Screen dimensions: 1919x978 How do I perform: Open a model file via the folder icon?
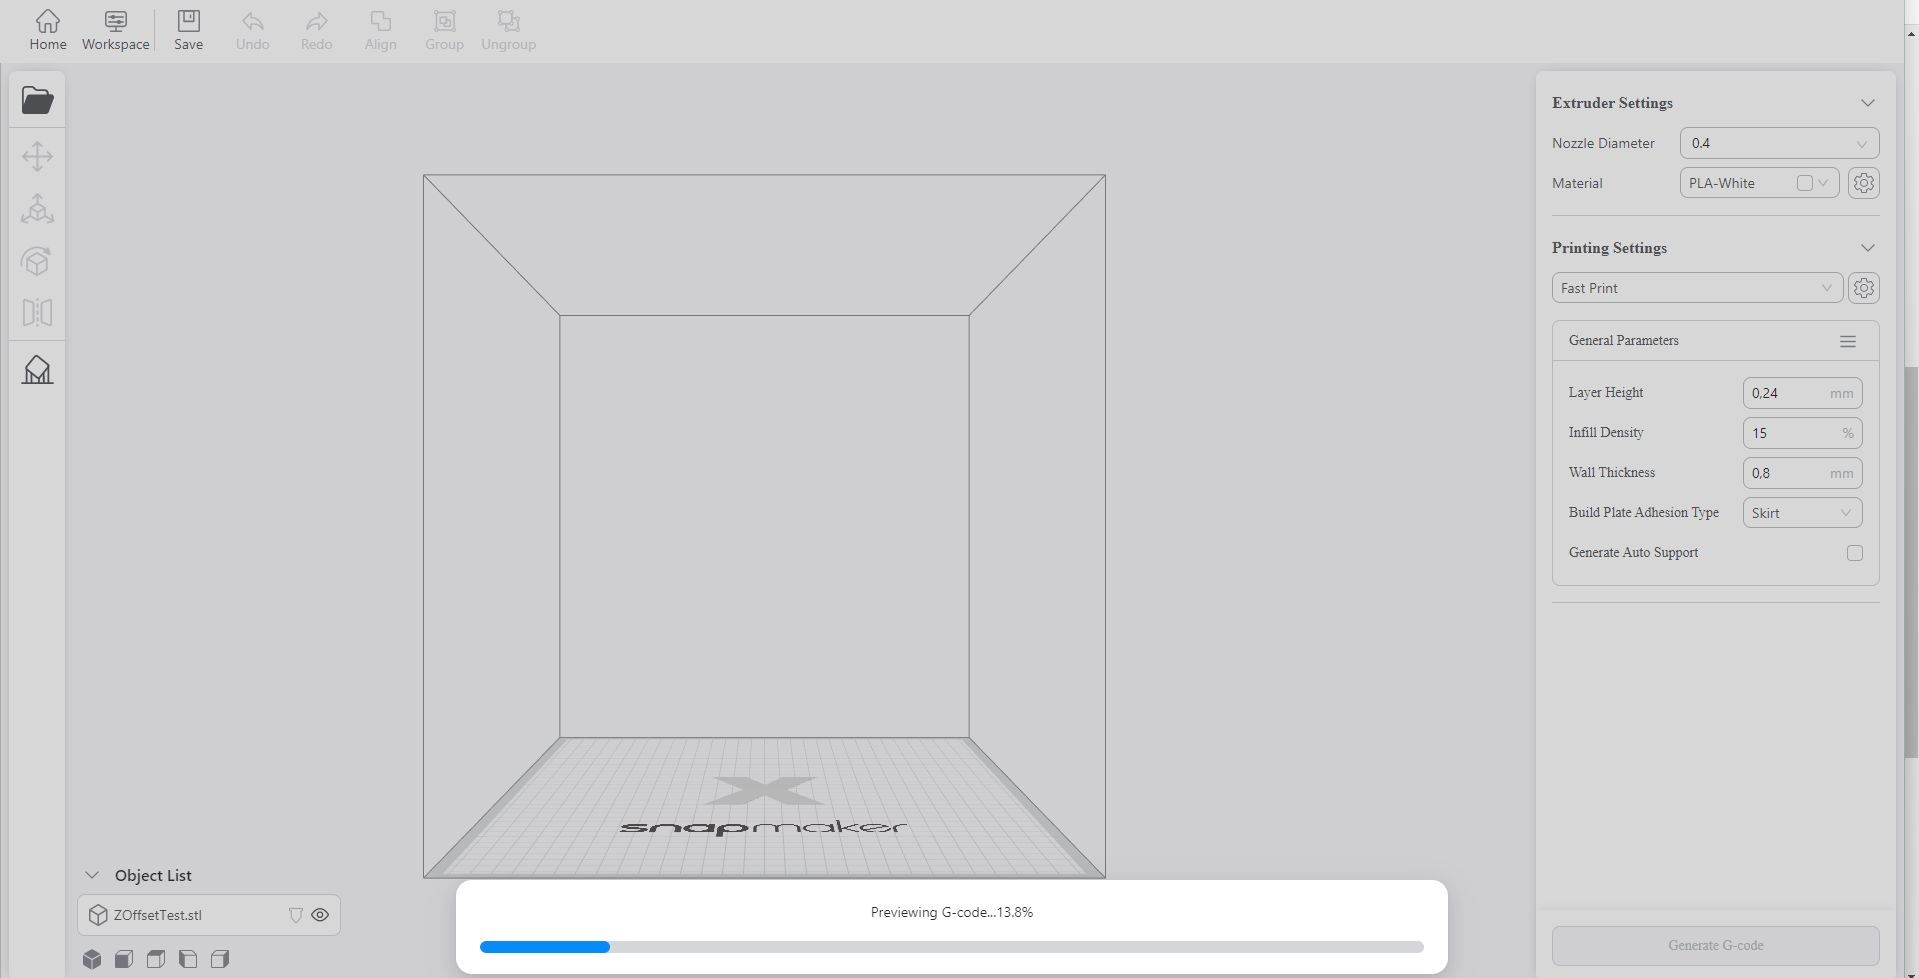(x=37, y=99)
